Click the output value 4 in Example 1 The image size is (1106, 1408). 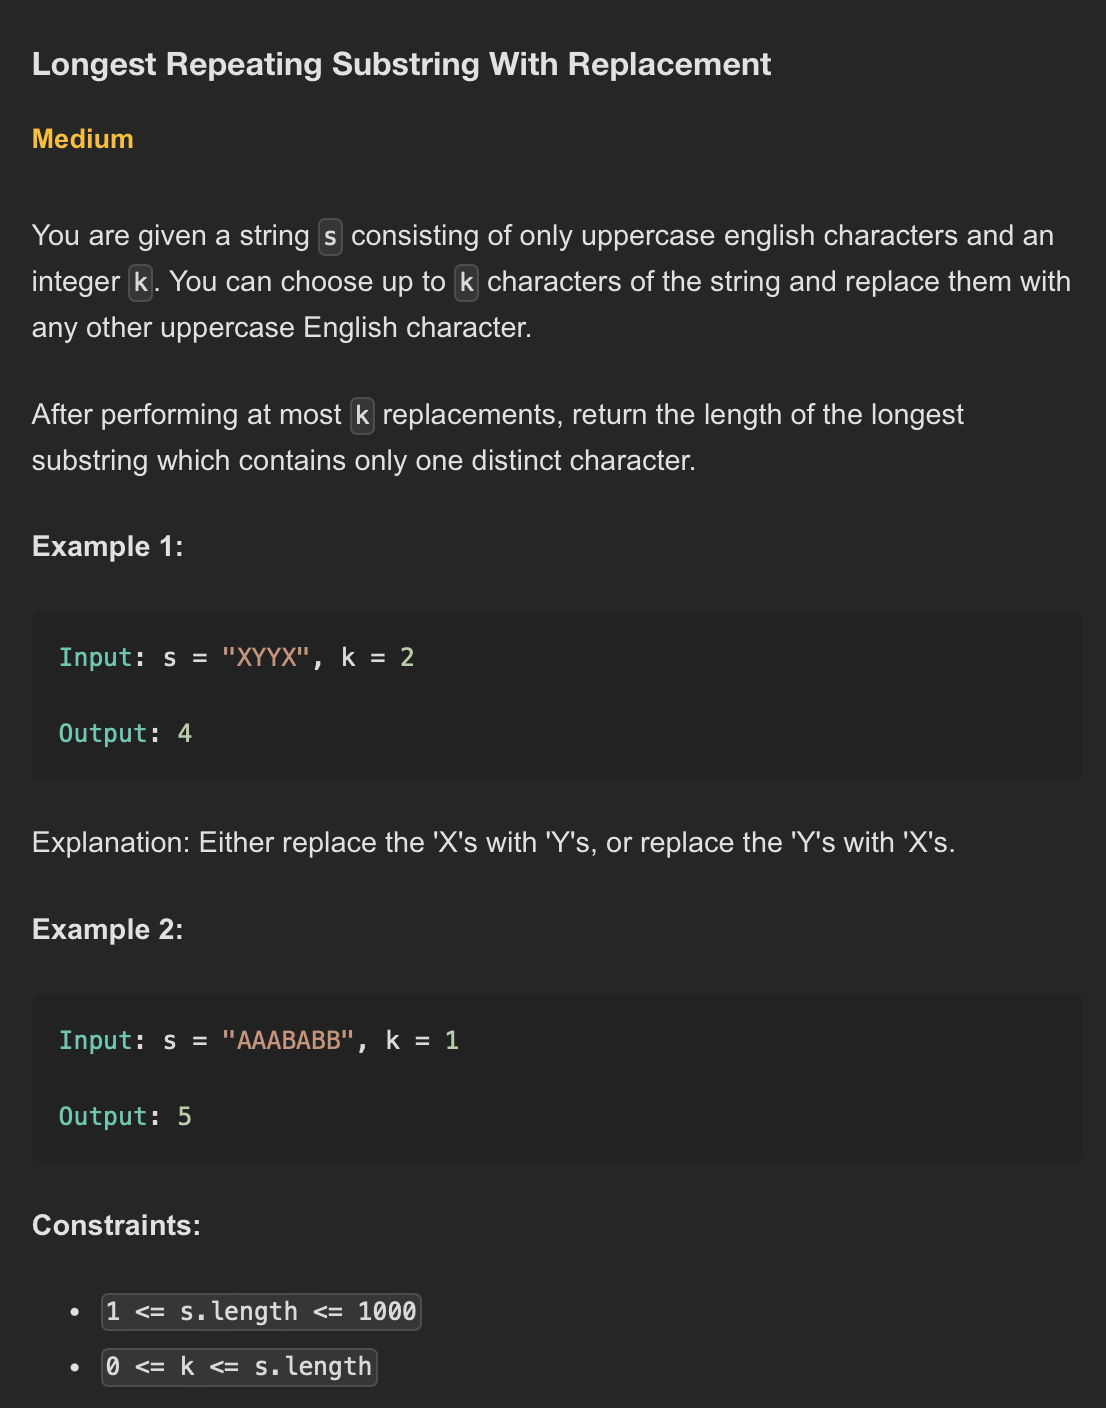pyautogui.click(x=185, y=734)
